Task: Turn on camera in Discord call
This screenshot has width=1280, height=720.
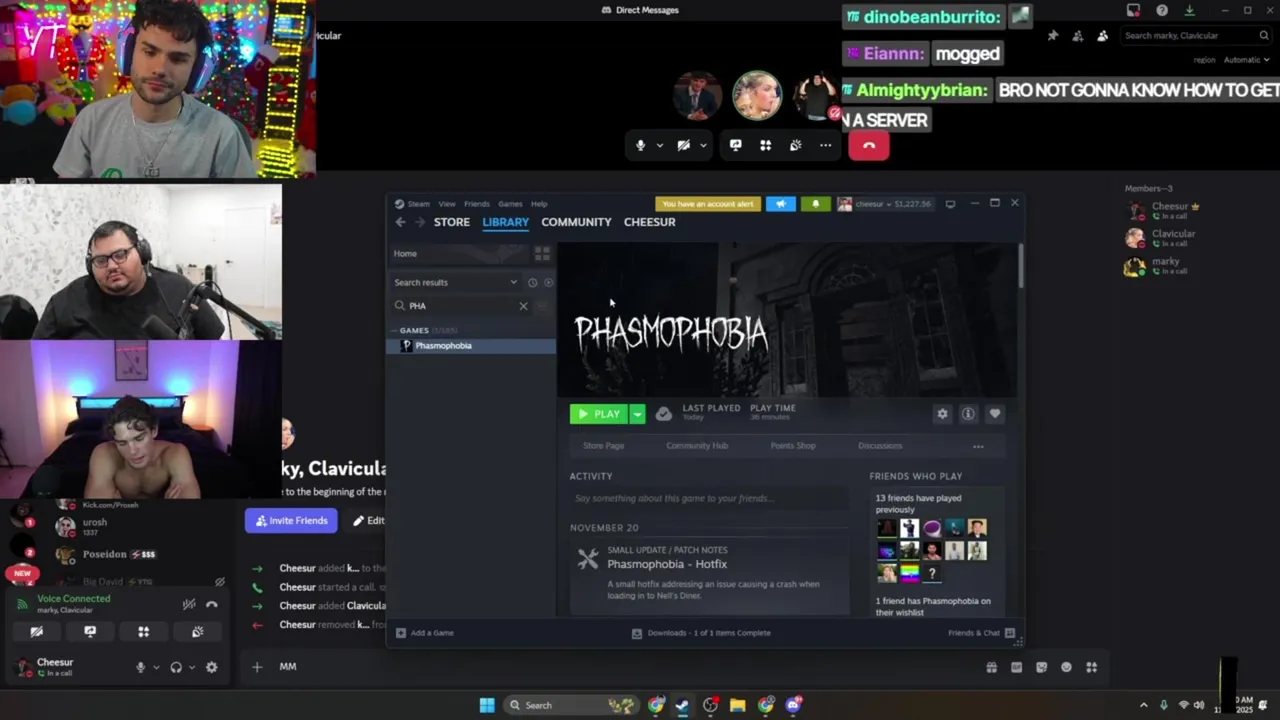Action: [x=683, y=146]
